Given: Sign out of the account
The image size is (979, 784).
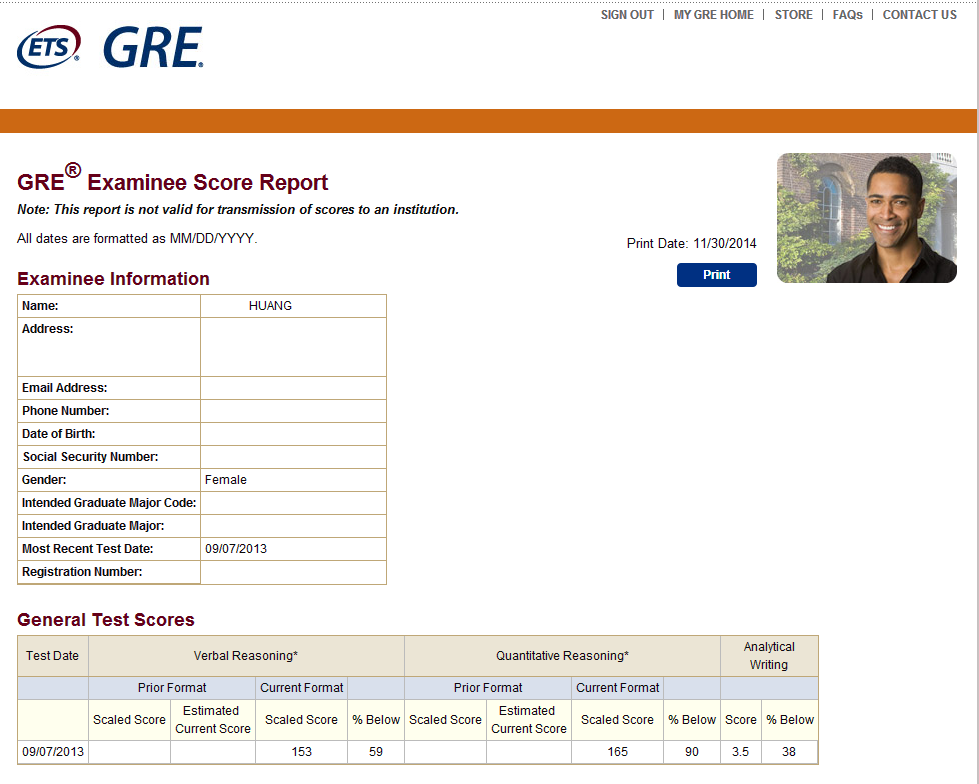Looking at the screenshot, I should (x=627, y=15).
